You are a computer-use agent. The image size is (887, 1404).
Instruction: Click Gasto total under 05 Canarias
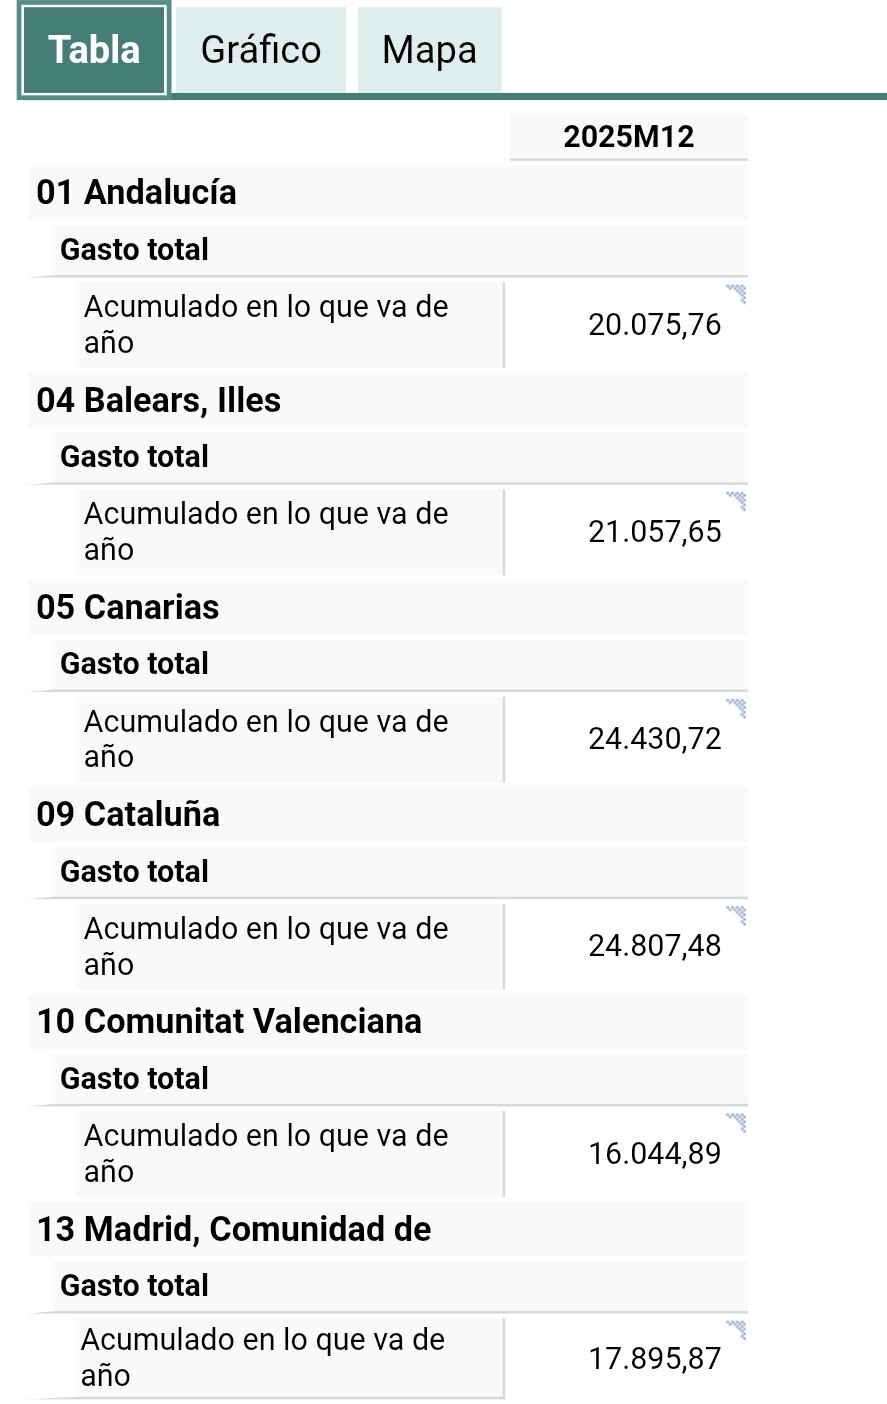pos(134,663)
